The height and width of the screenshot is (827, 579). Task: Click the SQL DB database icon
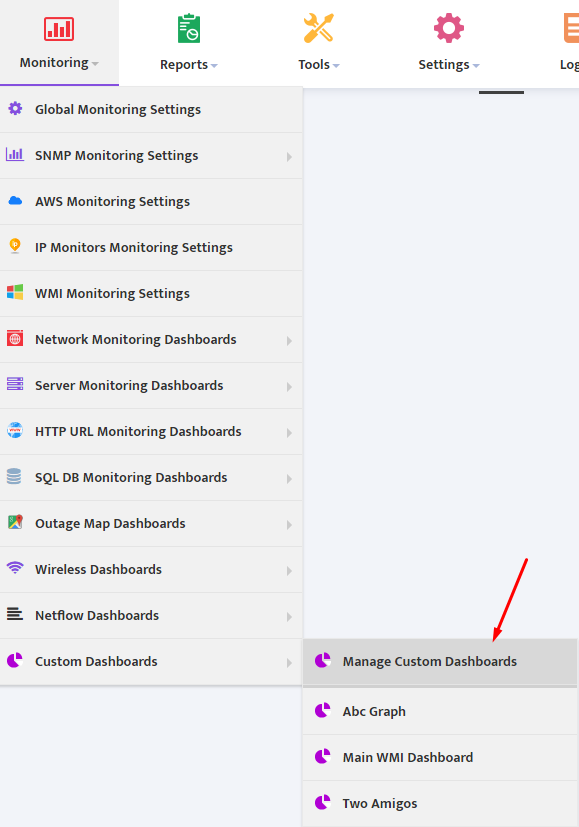(14, 476)
